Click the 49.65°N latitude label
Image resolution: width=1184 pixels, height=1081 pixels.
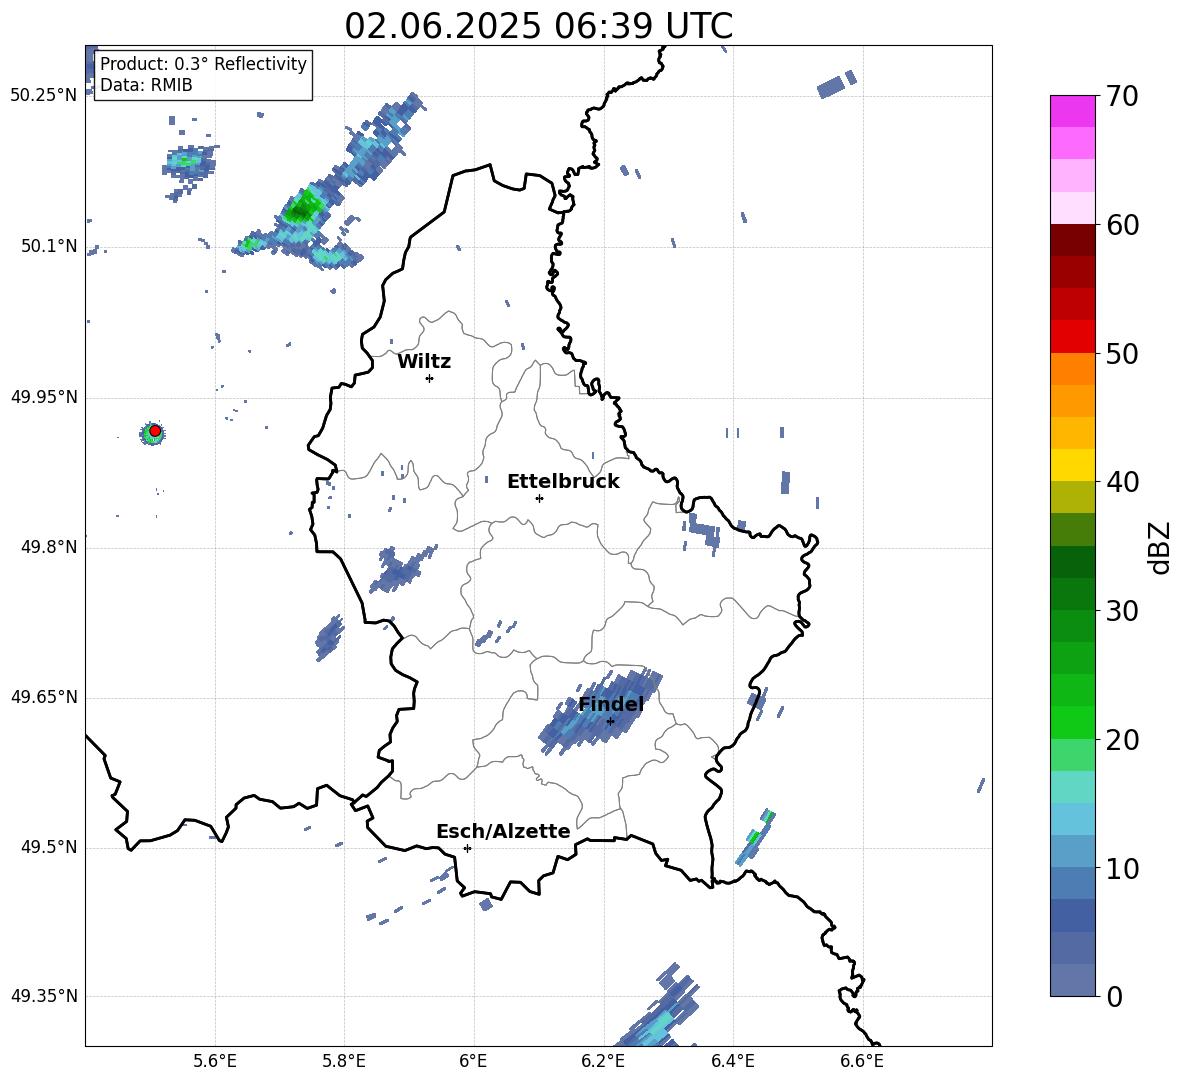click(x=44, y=697)
